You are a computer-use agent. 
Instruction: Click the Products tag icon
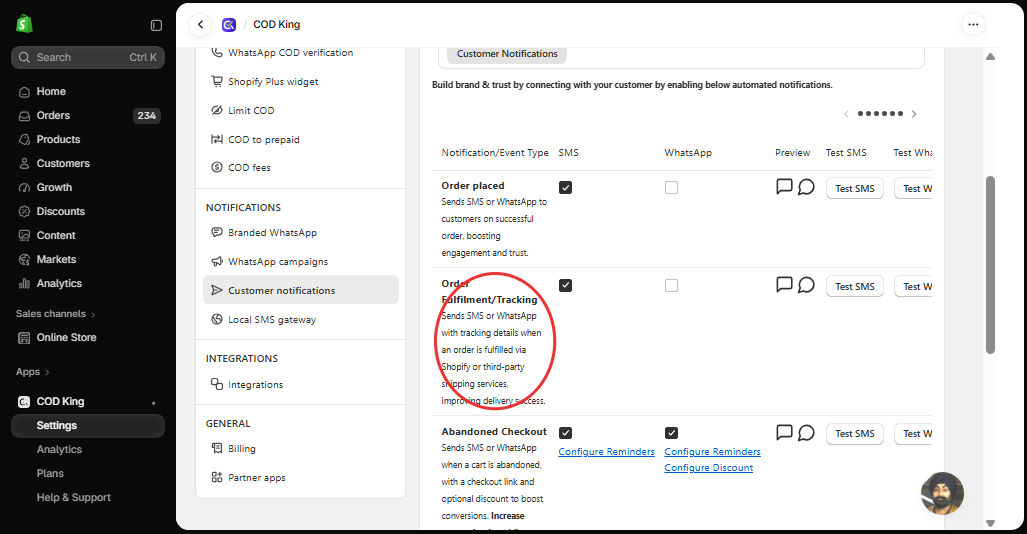pos(24,140)
